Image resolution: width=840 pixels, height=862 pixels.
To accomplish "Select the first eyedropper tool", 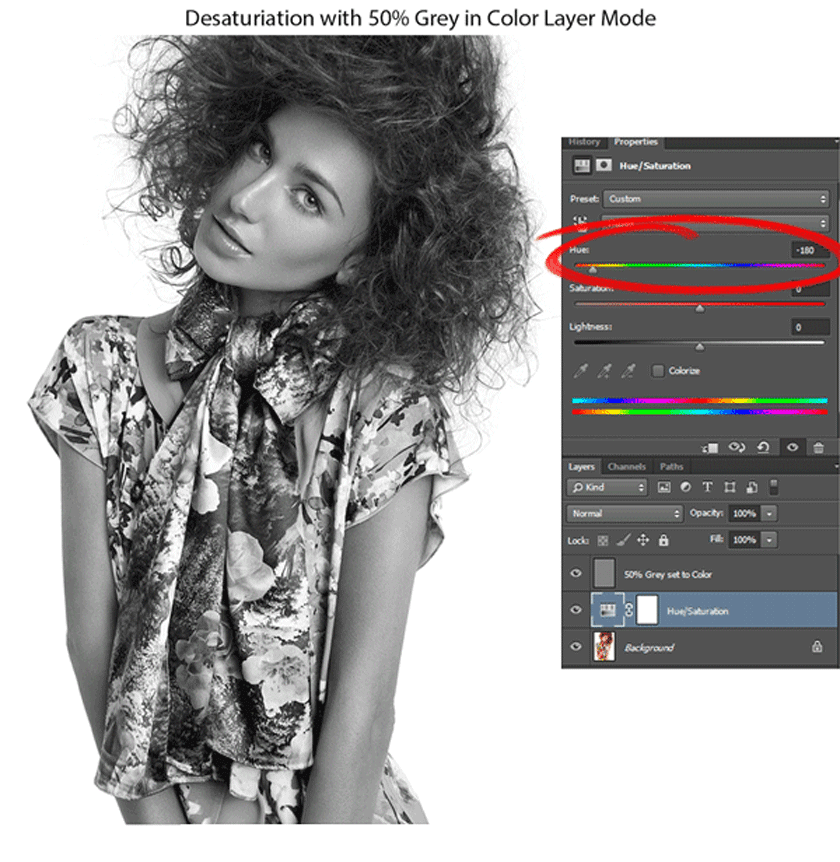I will point(581,371).
